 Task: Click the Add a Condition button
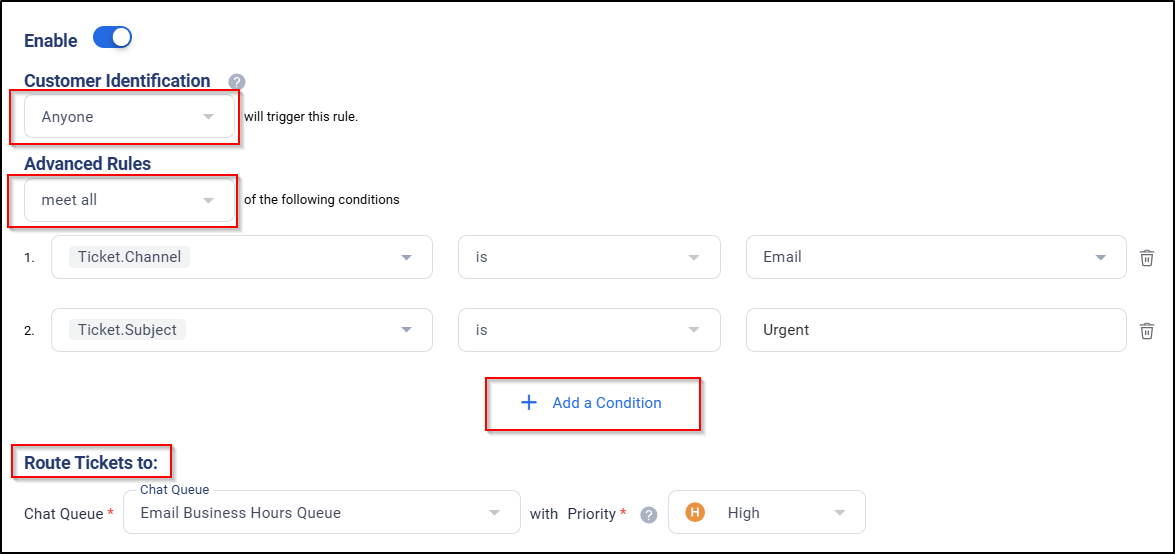[x=592, y=403]
